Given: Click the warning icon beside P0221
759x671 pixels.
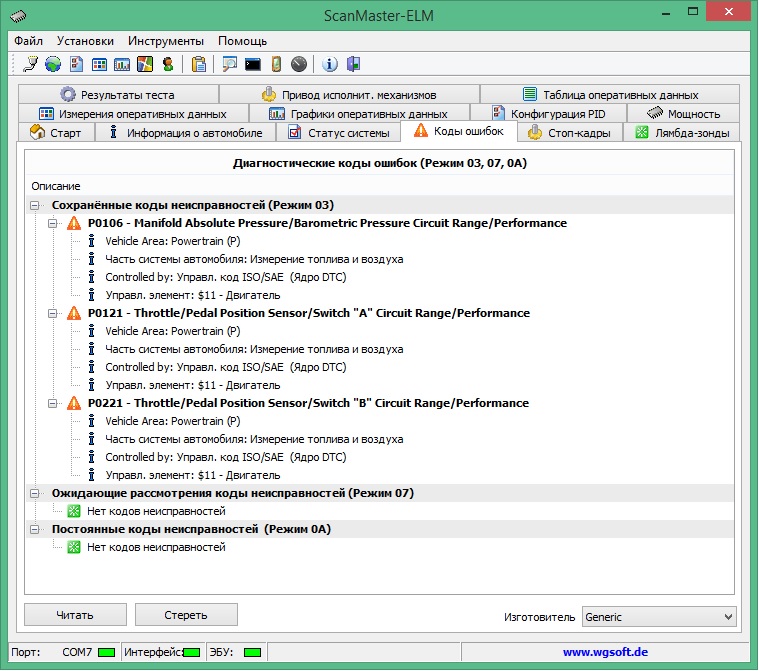Looking at the screenshot, I should [74, 403].
